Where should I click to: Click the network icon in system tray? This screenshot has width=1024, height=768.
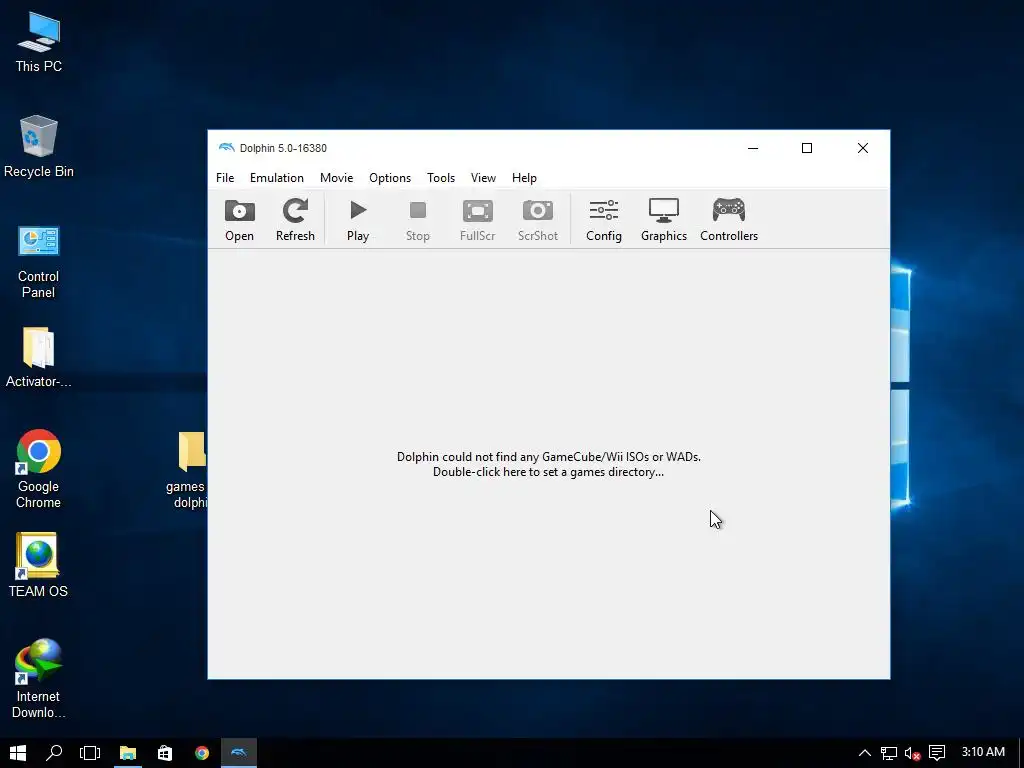pos(888,753)
